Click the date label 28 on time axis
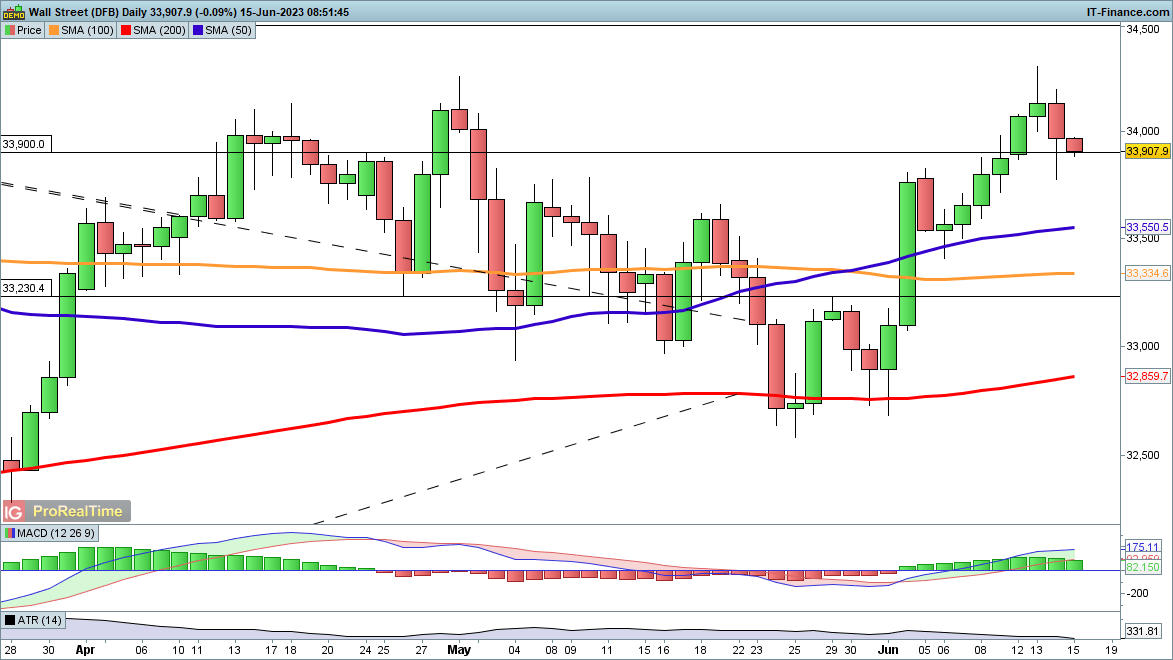Image resolution: width=1173 pixels, height=660 pixels. (11, 650)
